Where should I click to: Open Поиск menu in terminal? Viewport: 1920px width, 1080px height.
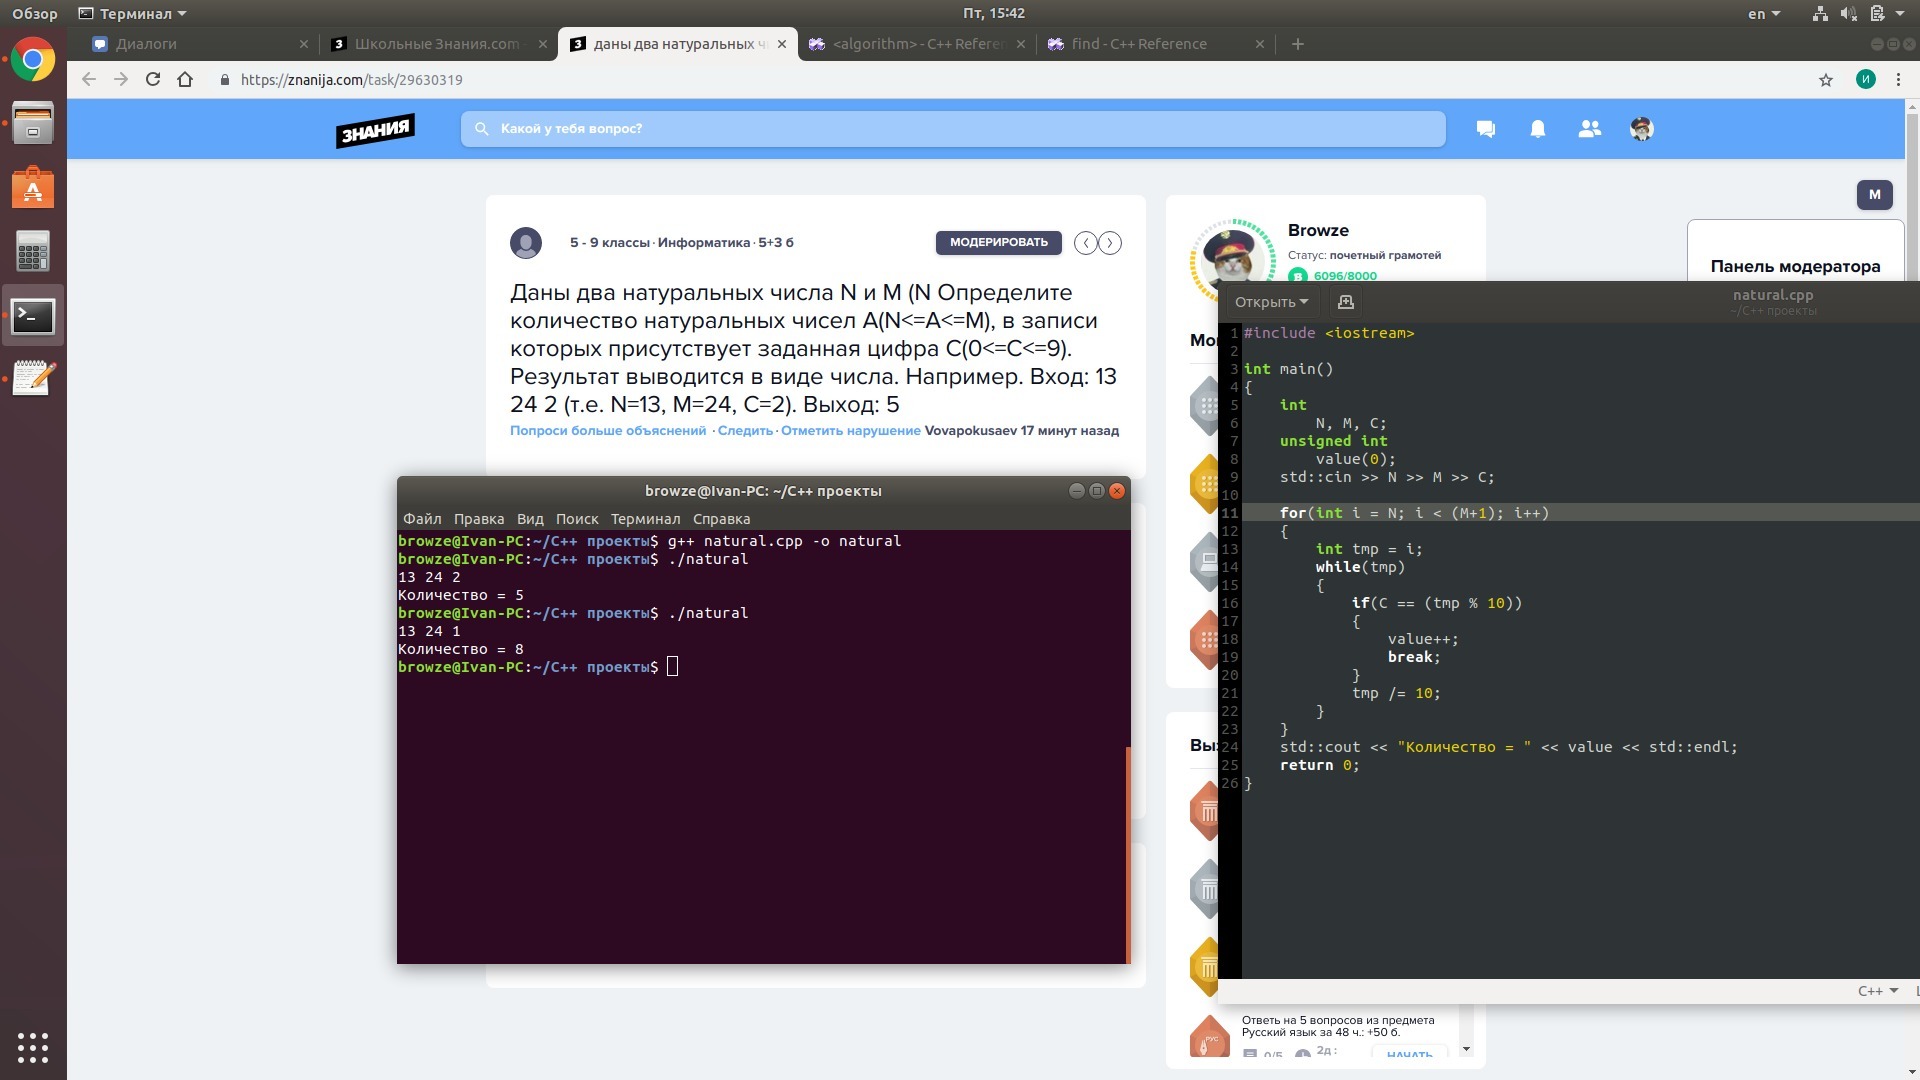(577, 519)
